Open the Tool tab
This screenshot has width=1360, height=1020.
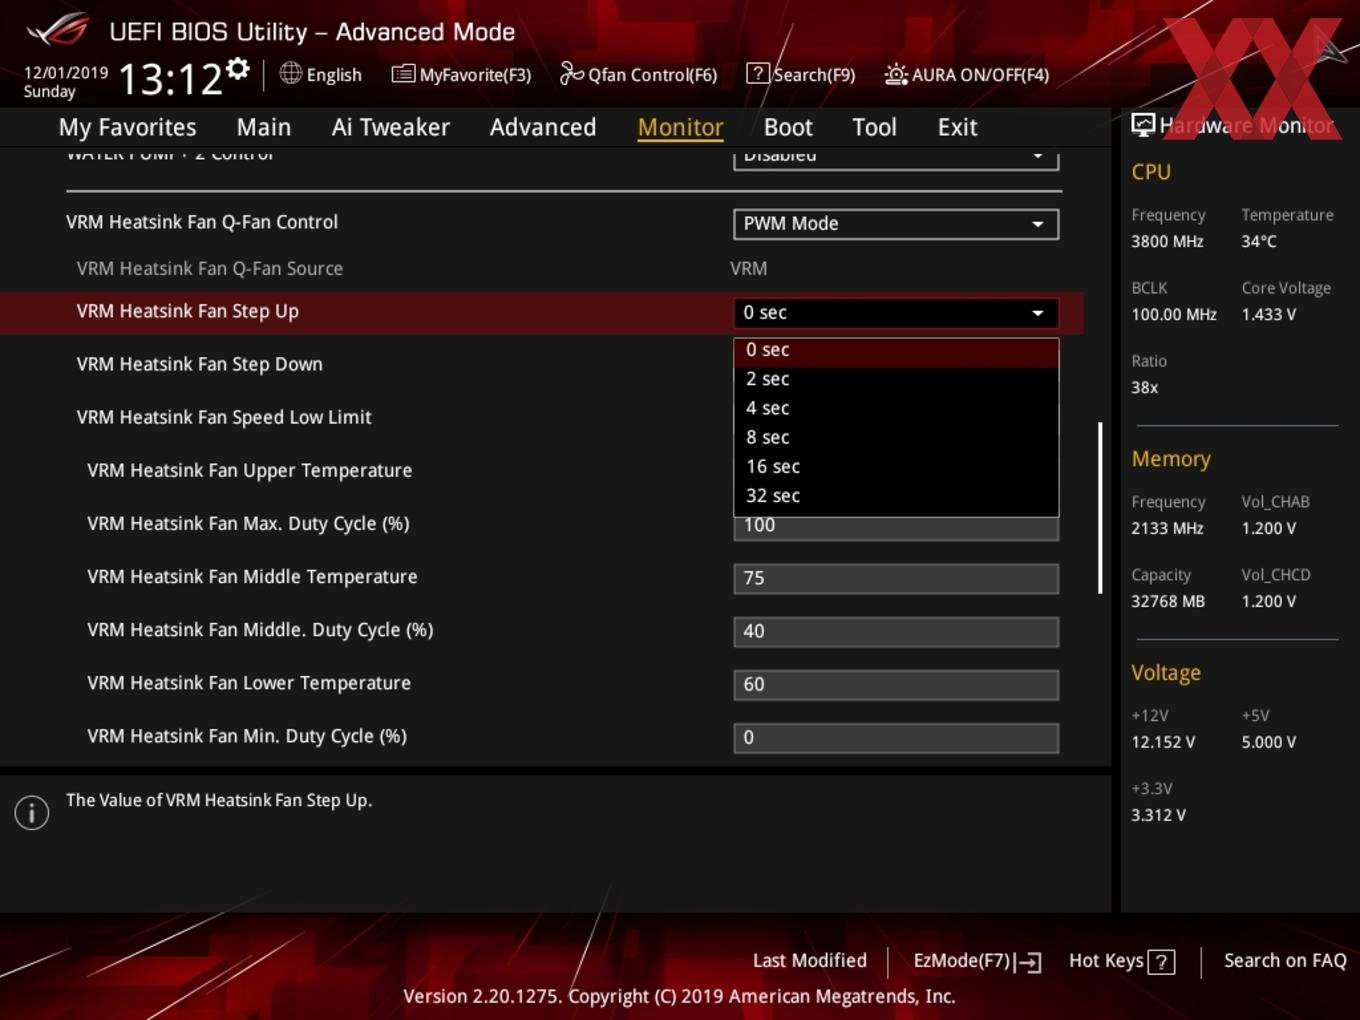click(x=874, y=127)
